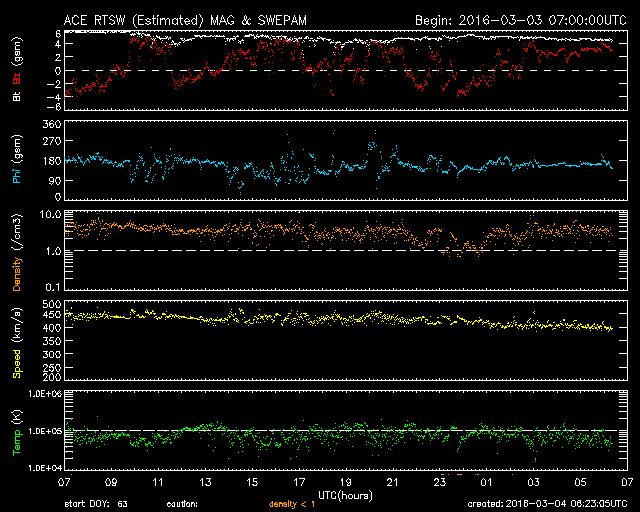Image resolution: width=640 pixels, height=512 pixels.
Task: Click the '23' hour label on the time axis
Action: click(440, 482)
